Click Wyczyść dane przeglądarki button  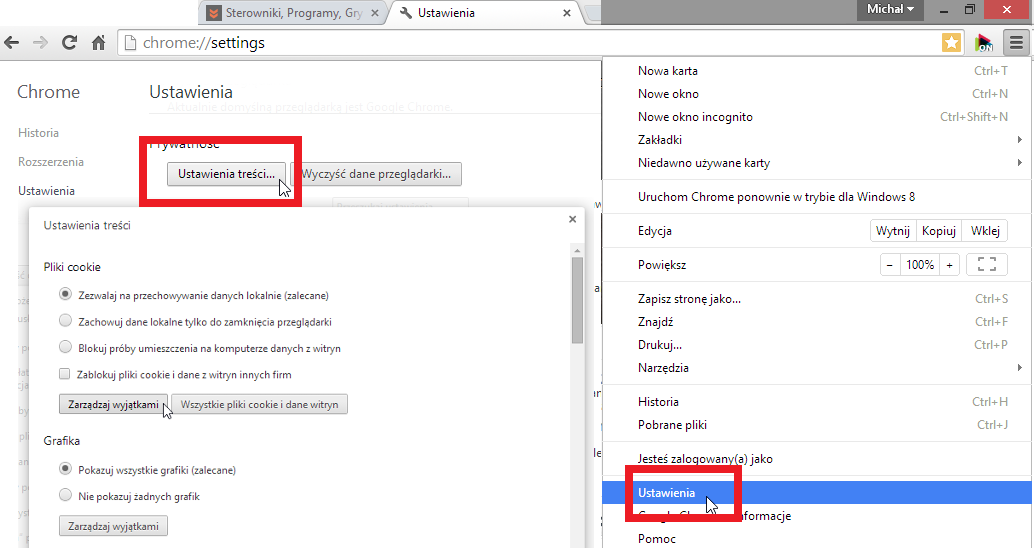tap(376, 174)
